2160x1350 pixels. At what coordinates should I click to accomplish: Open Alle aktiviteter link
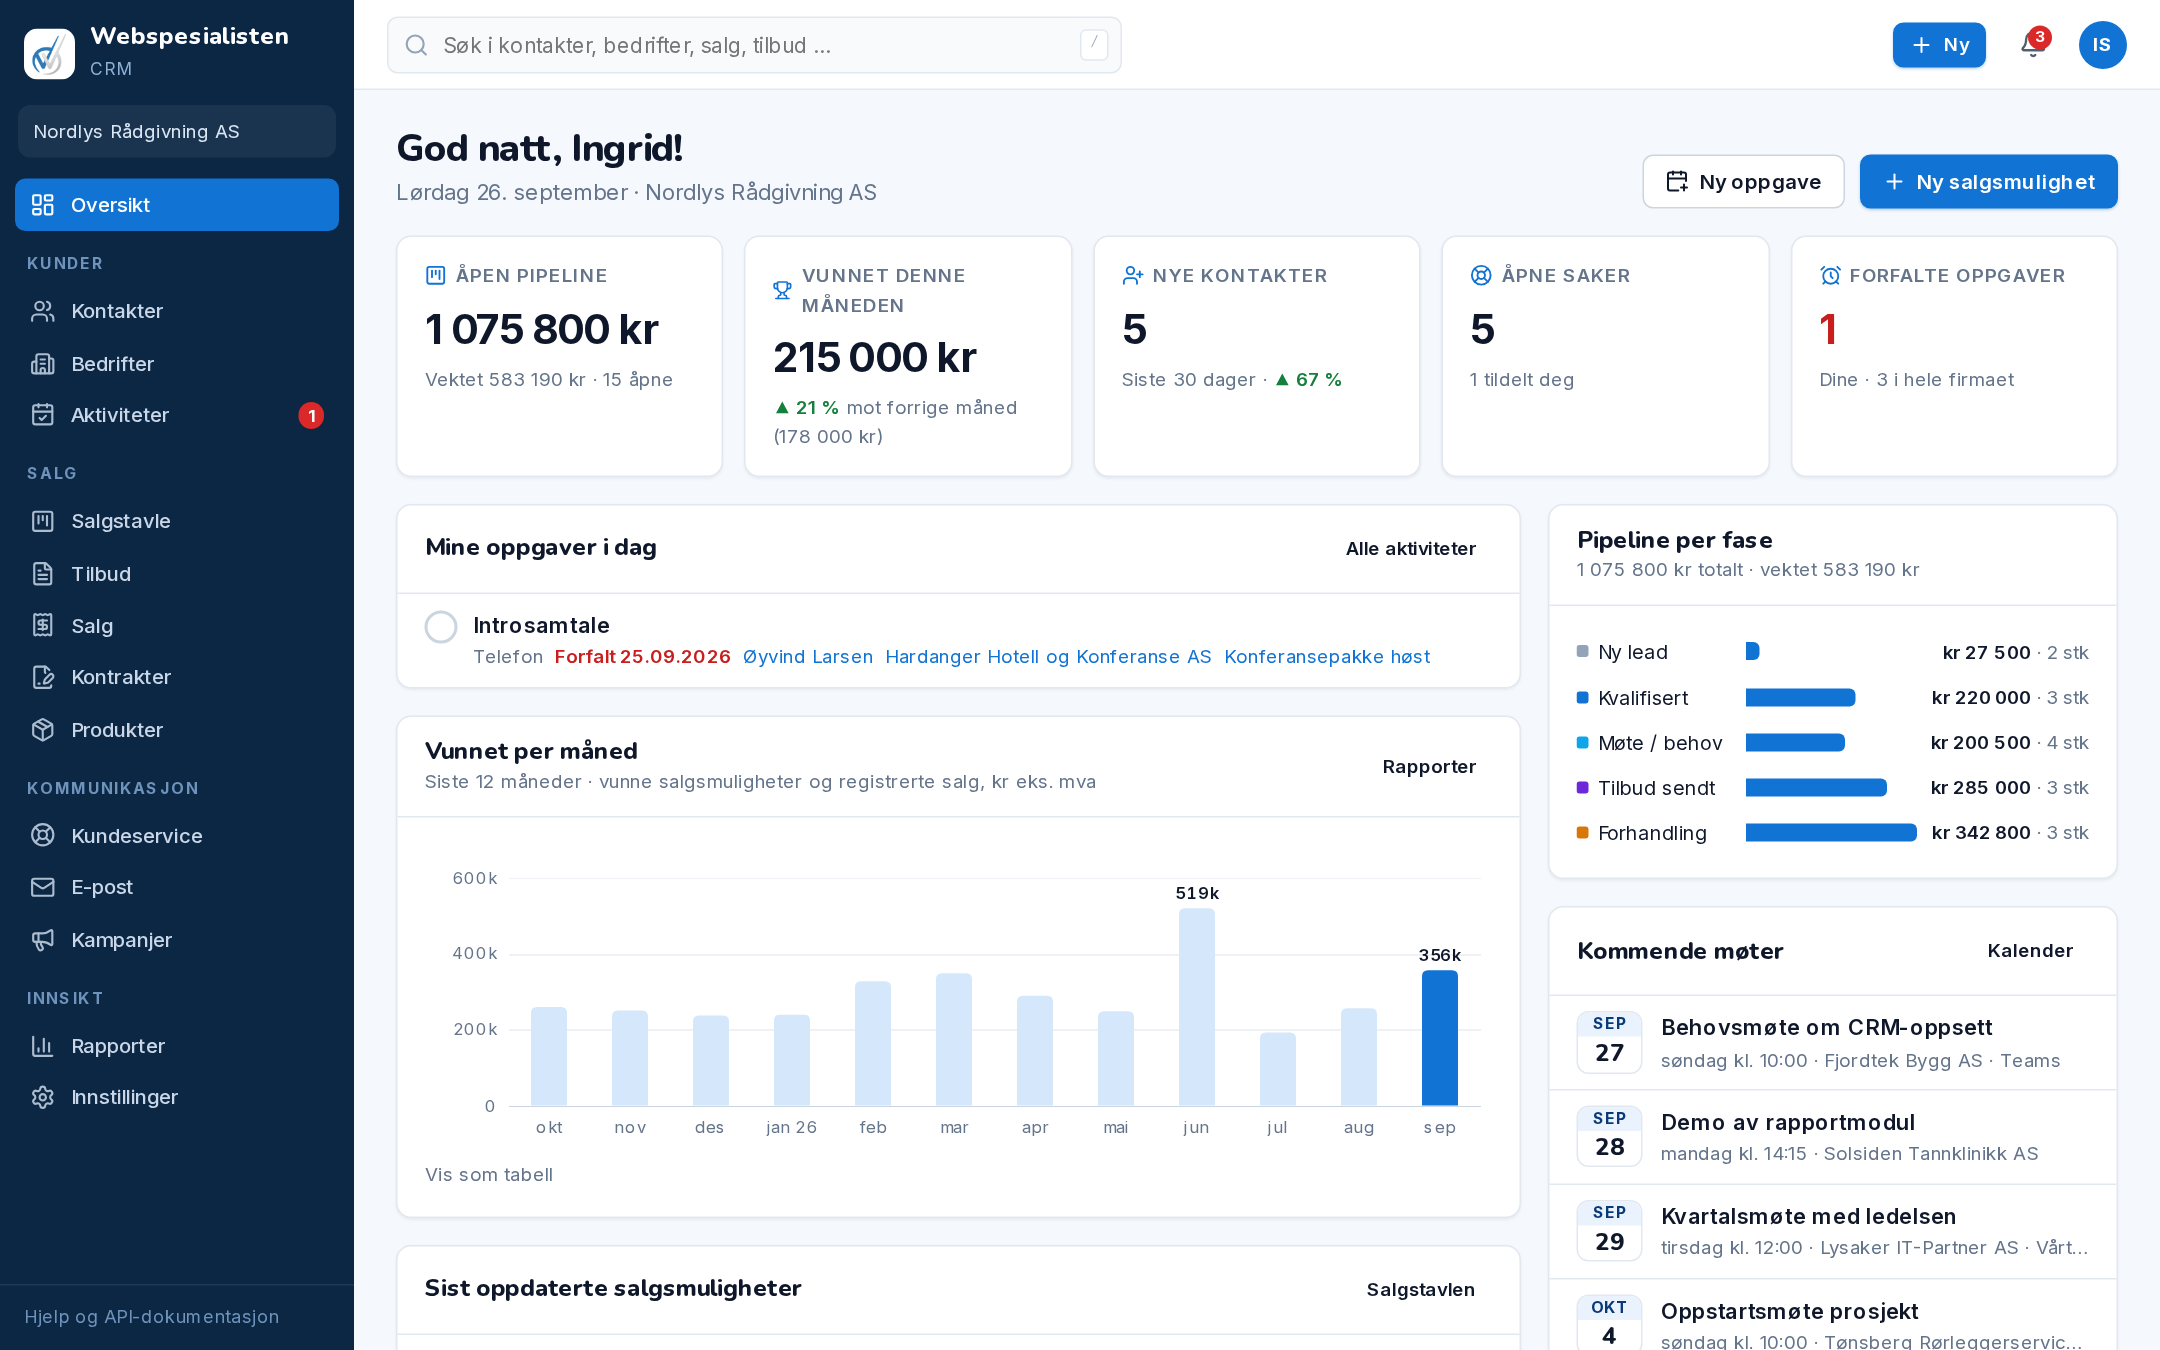coord(1410,548)
